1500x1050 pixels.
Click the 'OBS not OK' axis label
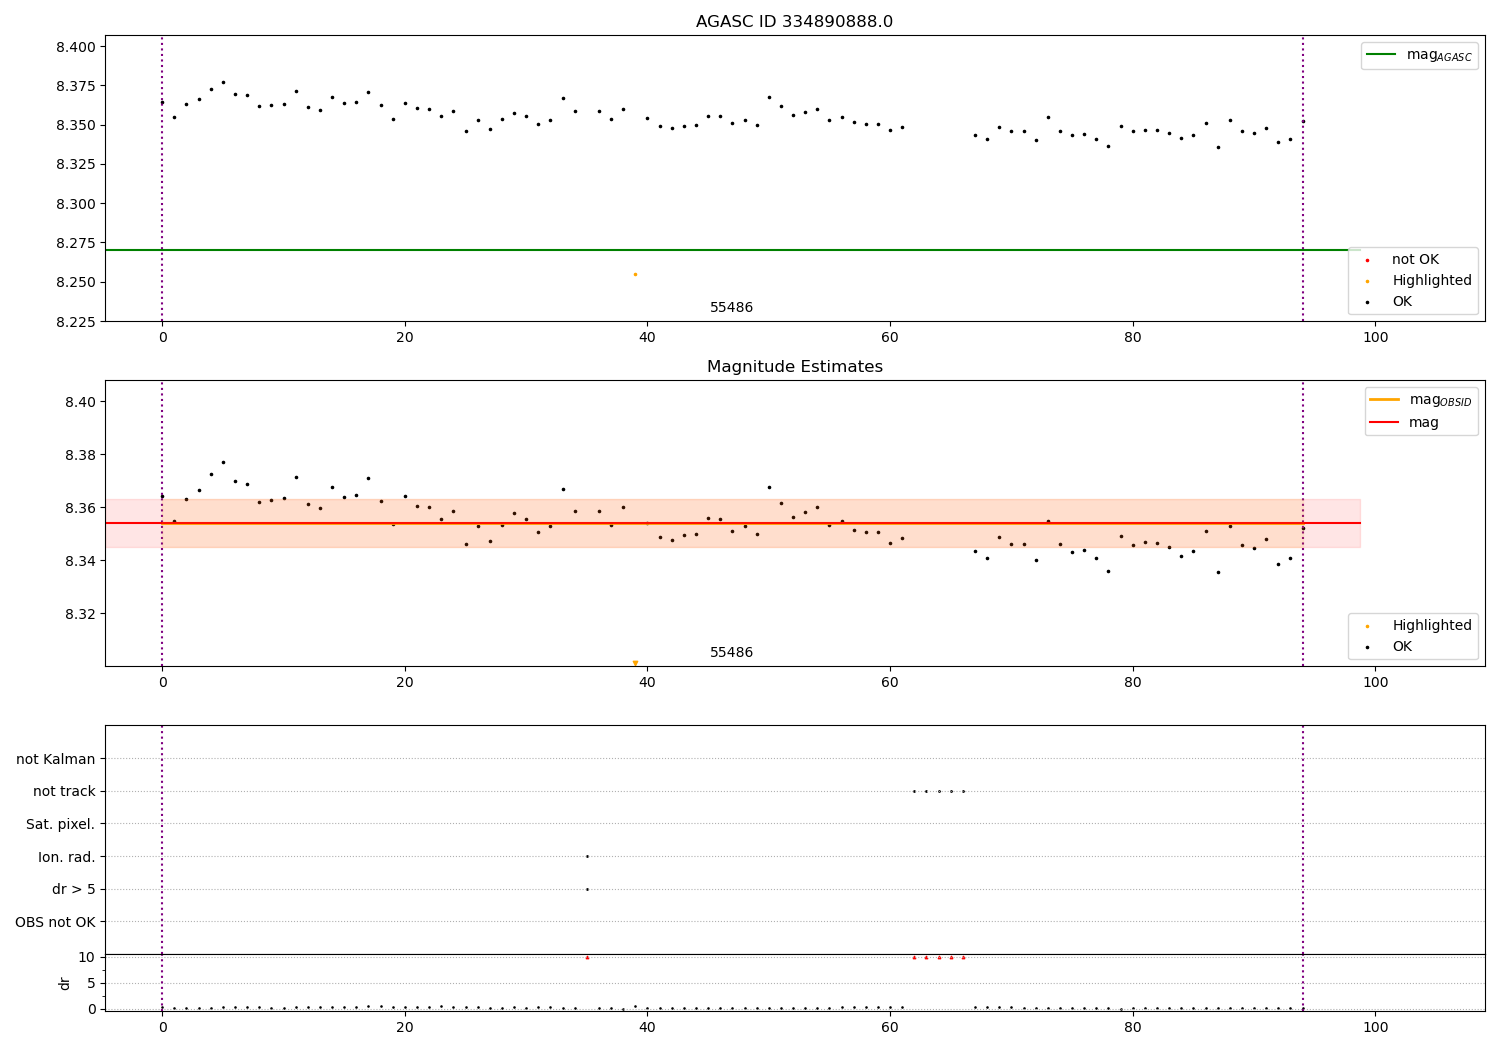tap(56, 922)
